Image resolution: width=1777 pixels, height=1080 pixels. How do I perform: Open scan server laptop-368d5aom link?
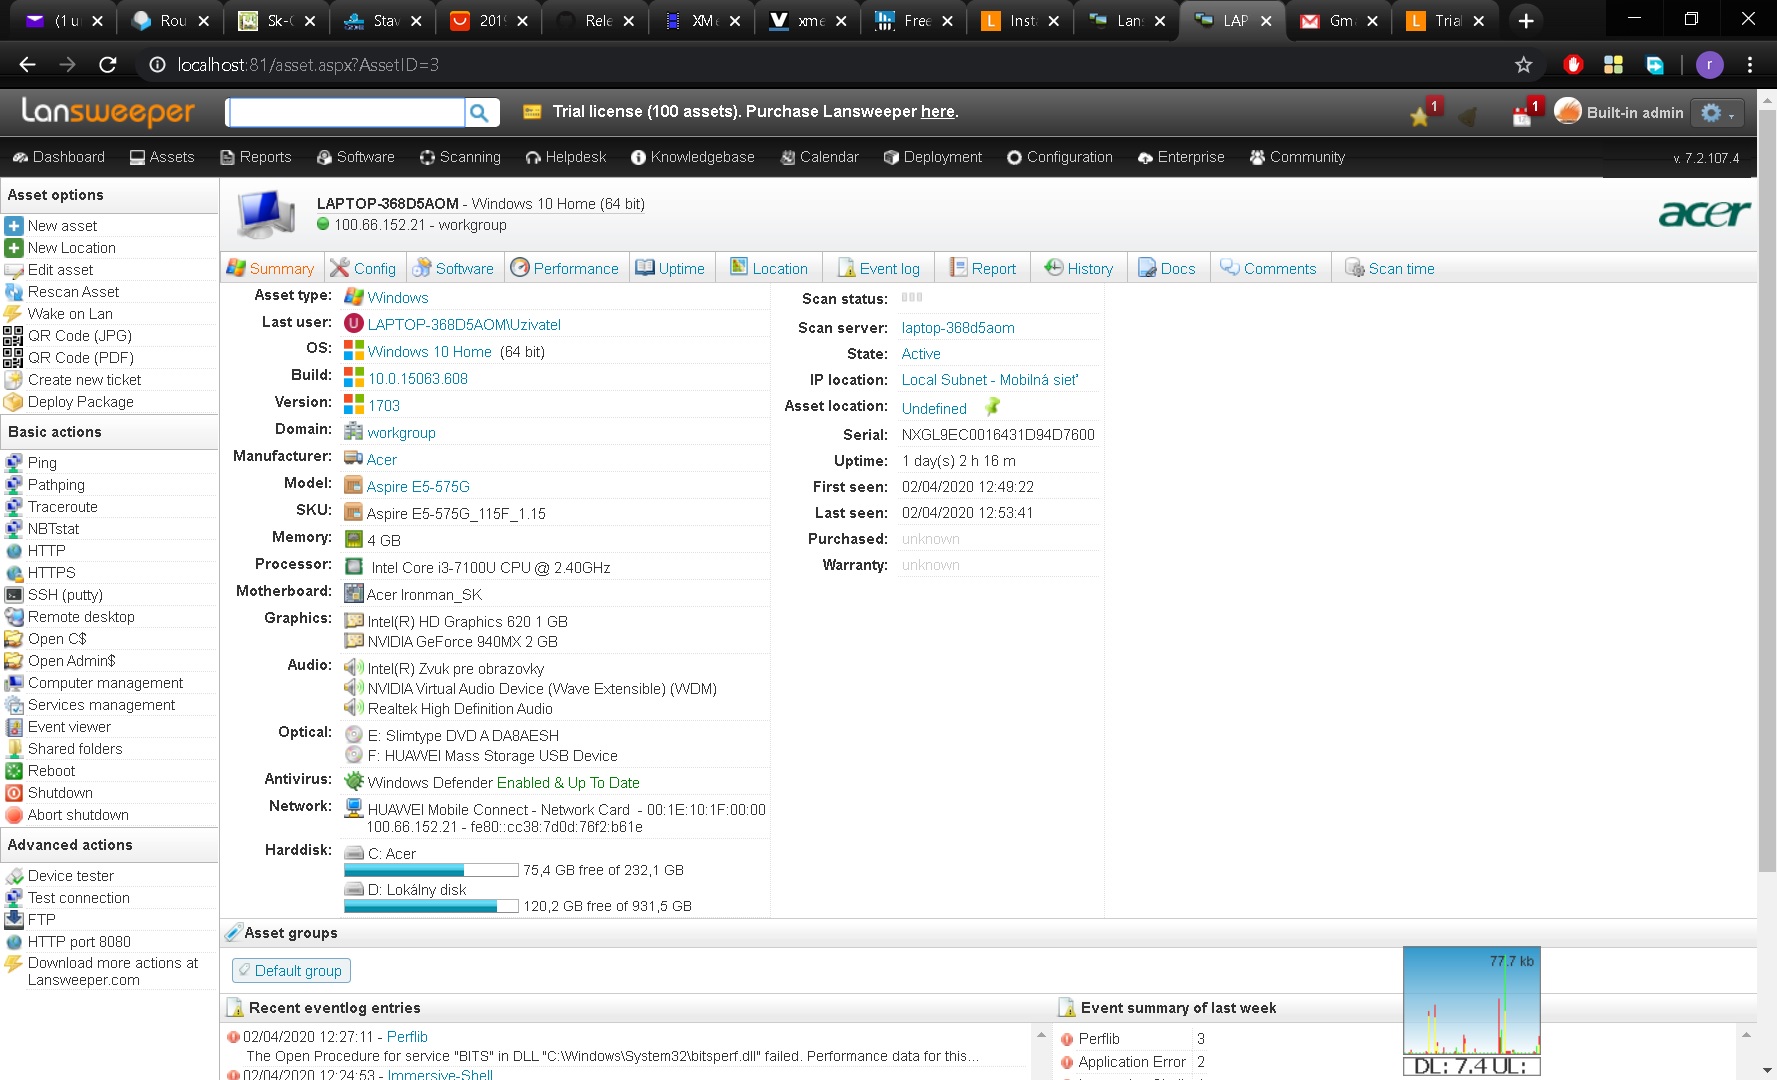[x=958, y=328]
